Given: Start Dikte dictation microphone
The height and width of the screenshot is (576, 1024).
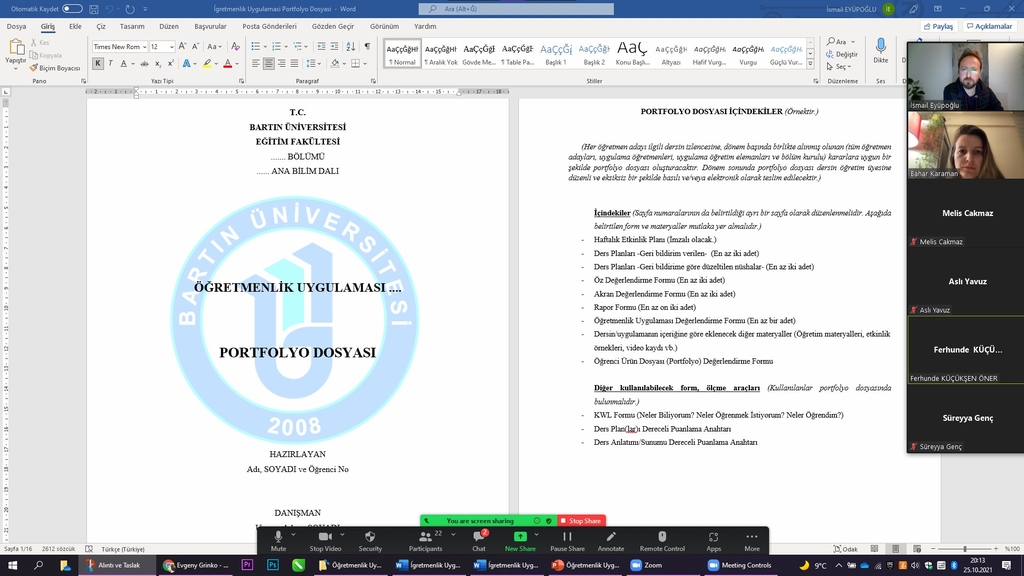Looking at the screenshot, I should 880,50.
